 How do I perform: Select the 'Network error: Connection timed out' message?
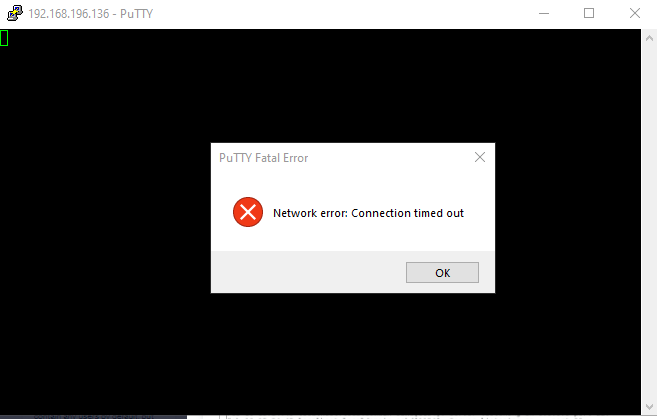point(368,213)
